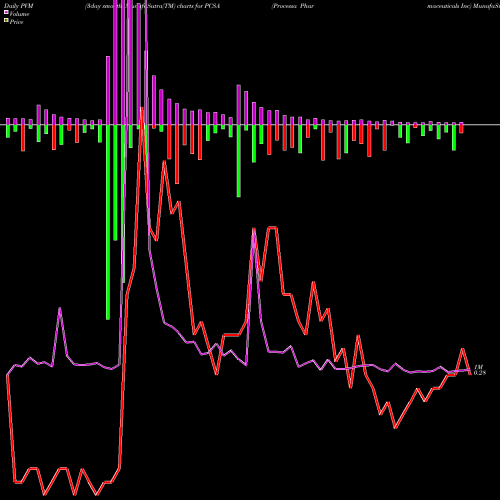Click the '1M' label above 0.28
Viewport: 500px width, 500px height.
pos(478,367)
